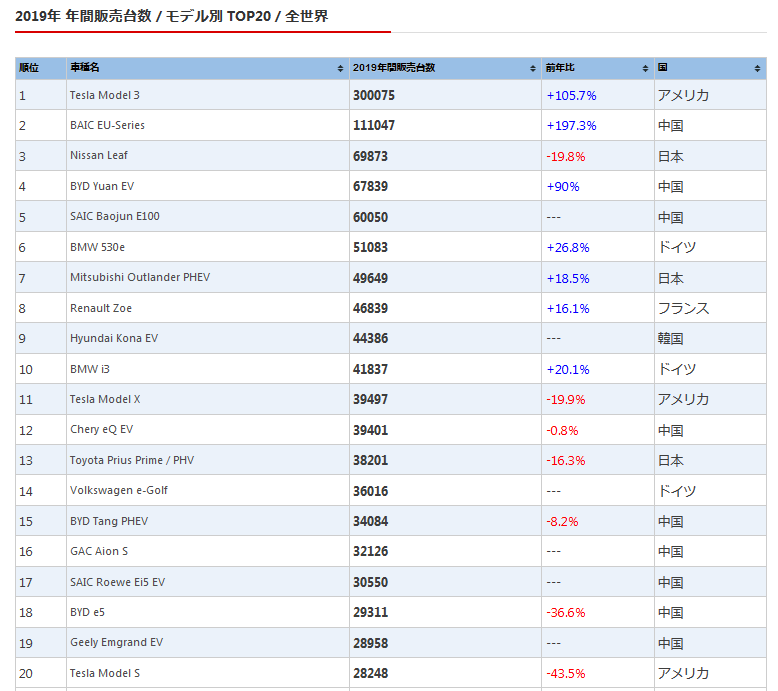Sort by 国 column arrows

(x=757, y=68)
